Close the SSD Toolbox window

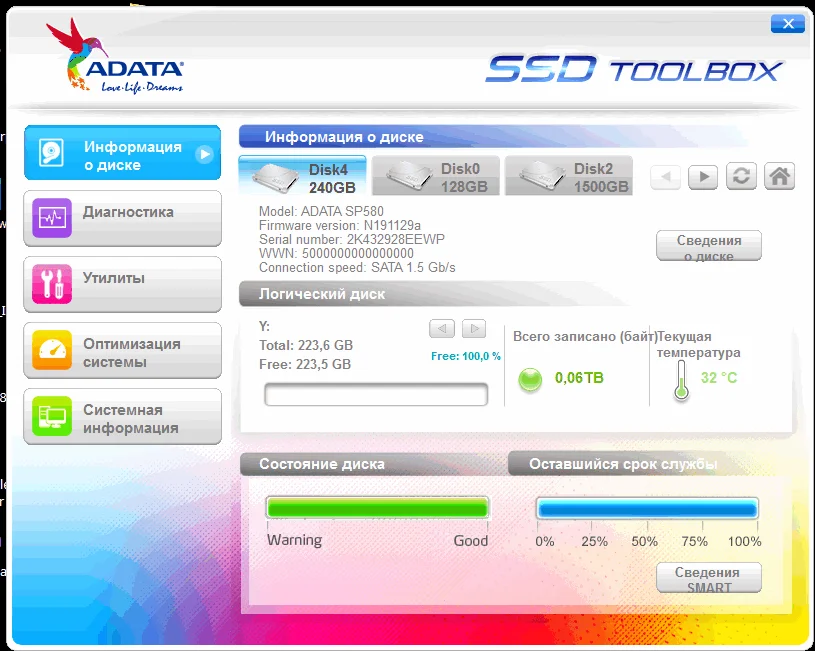[x=788, y=24]
